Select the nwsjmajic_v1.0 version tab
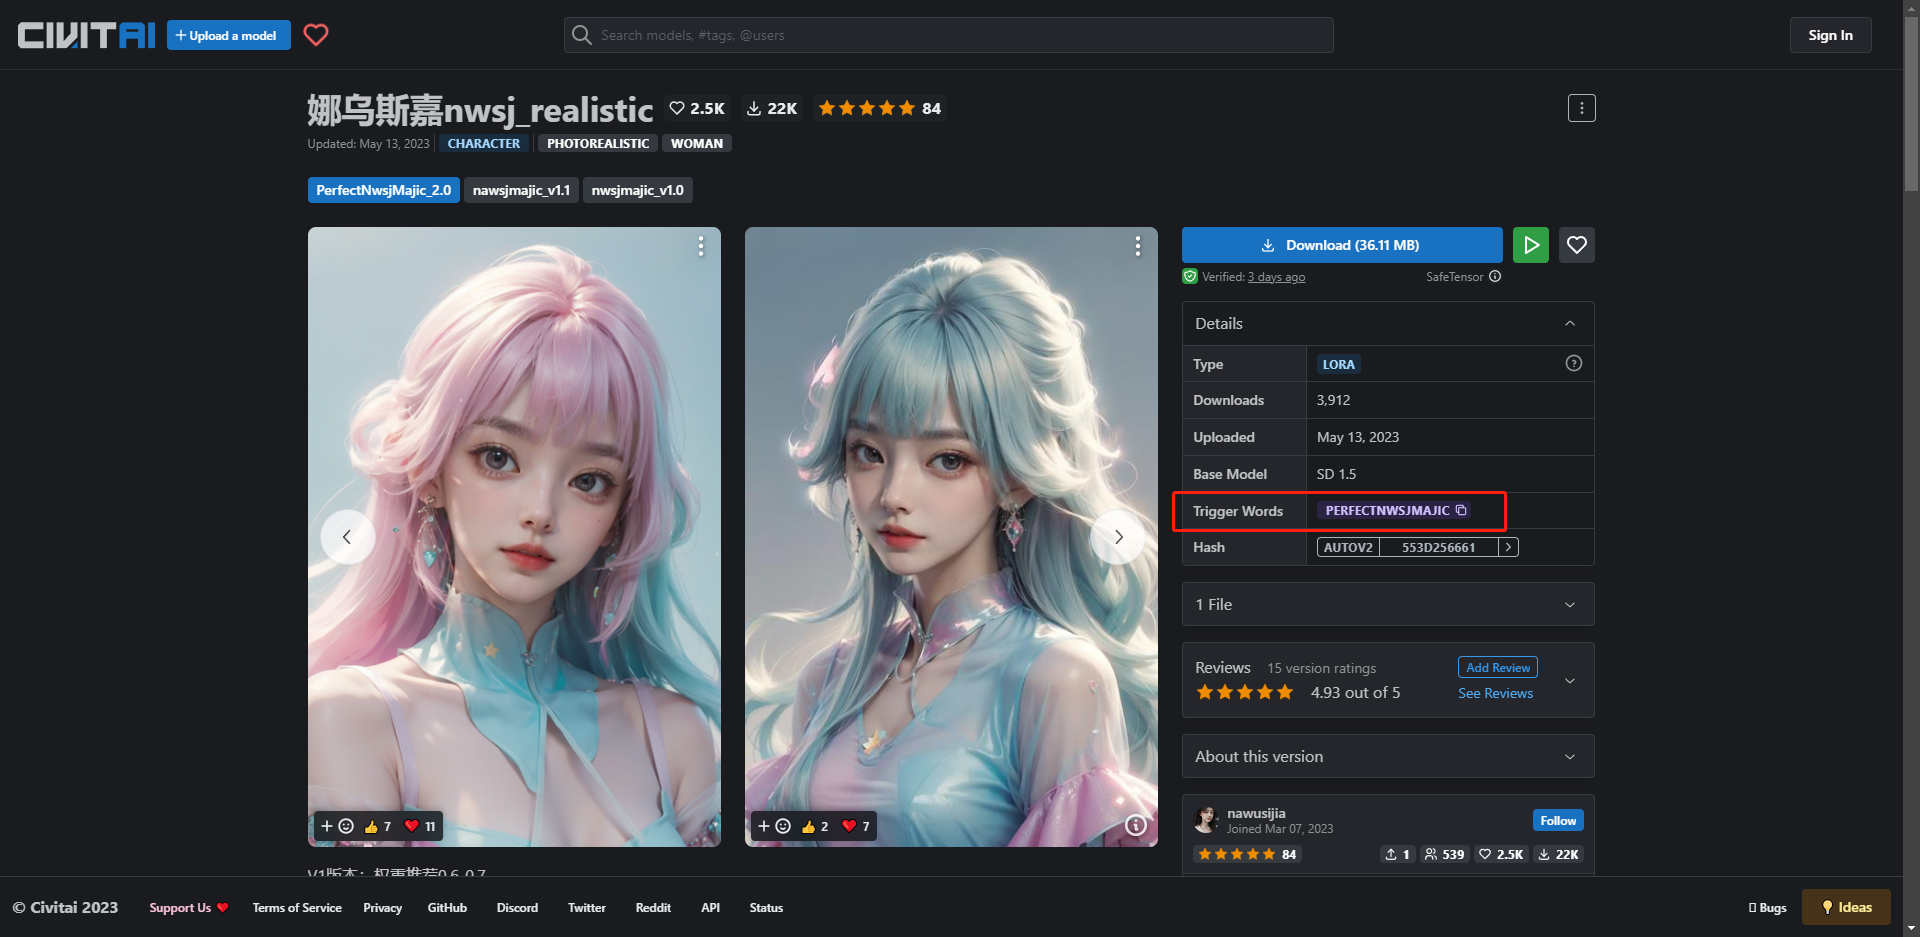Viewport: 1920px width, 937px height. point(637,190)
